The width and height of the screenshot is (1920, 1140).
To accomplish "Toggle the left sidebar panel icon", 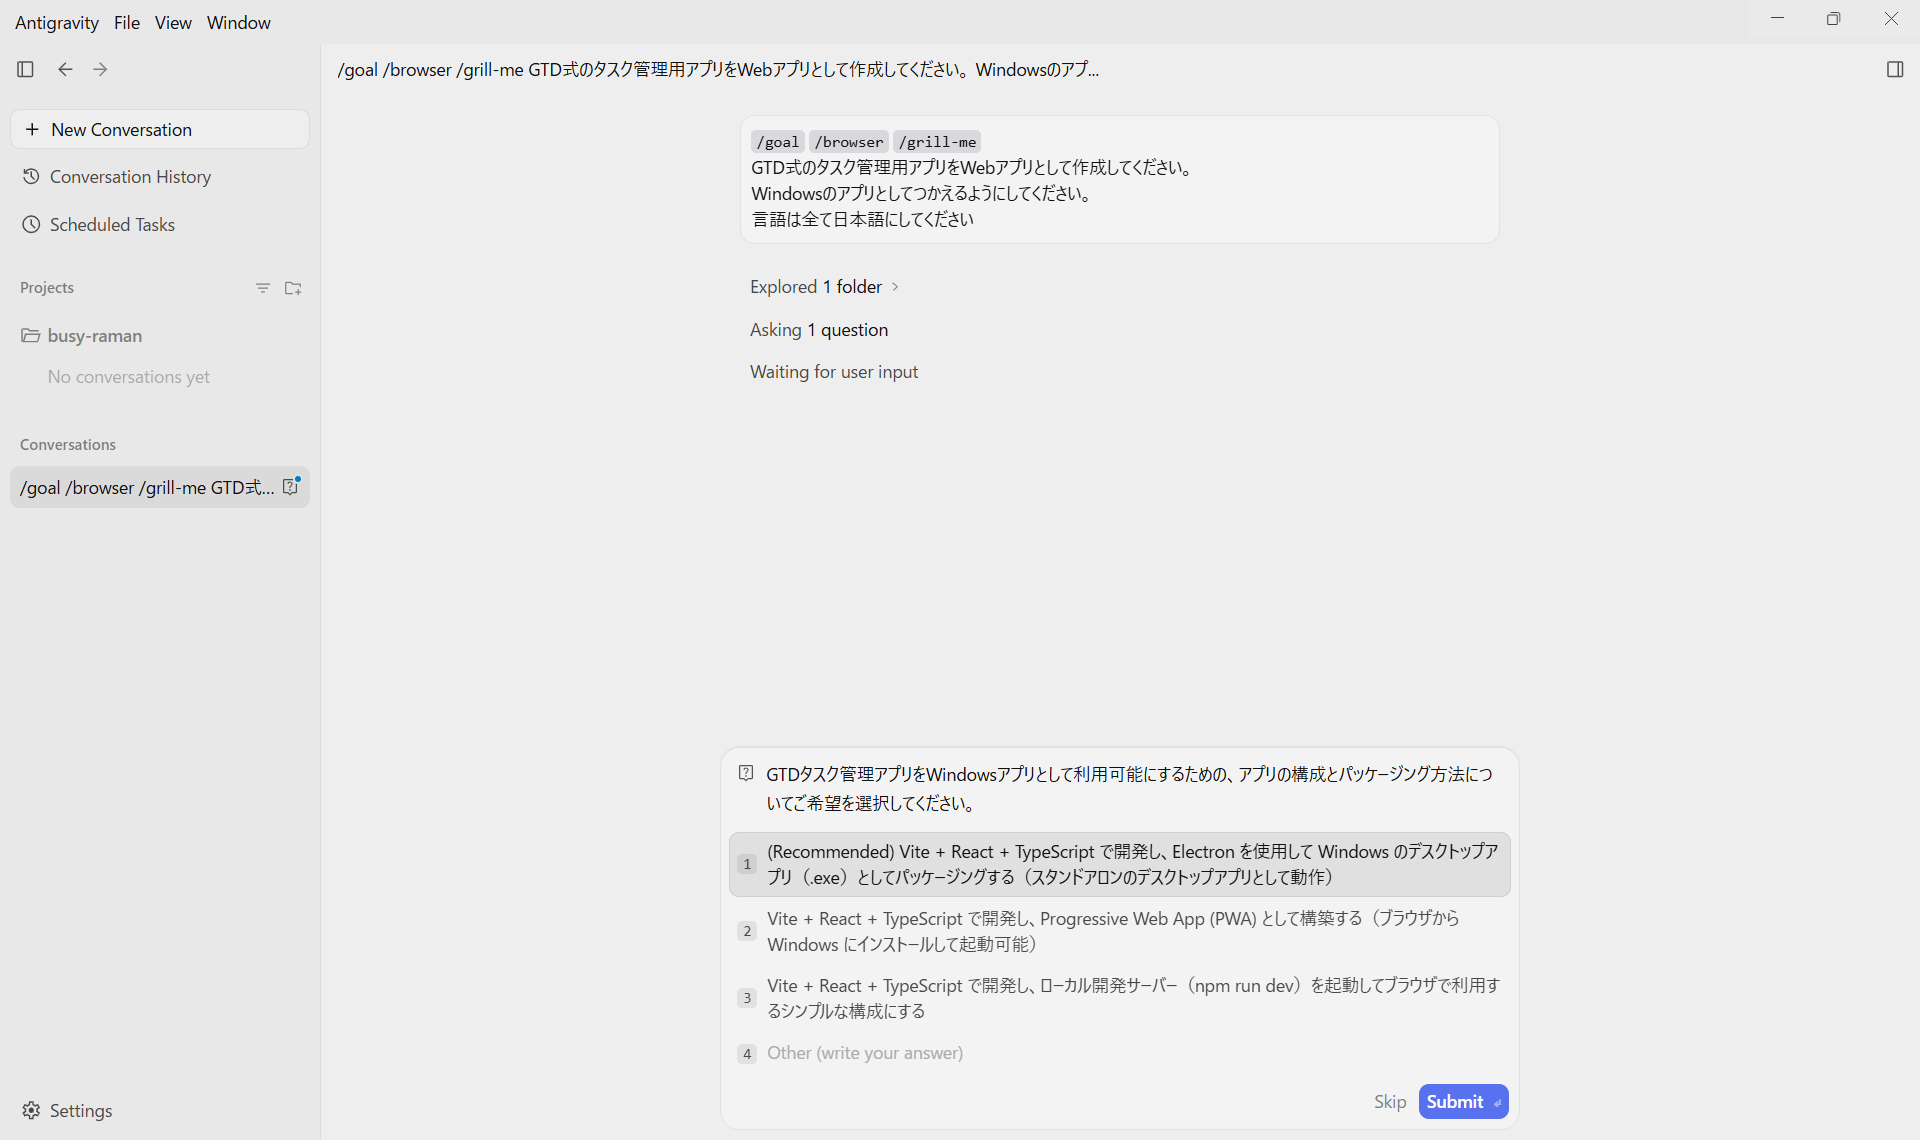I will click(x=26, y=69).
